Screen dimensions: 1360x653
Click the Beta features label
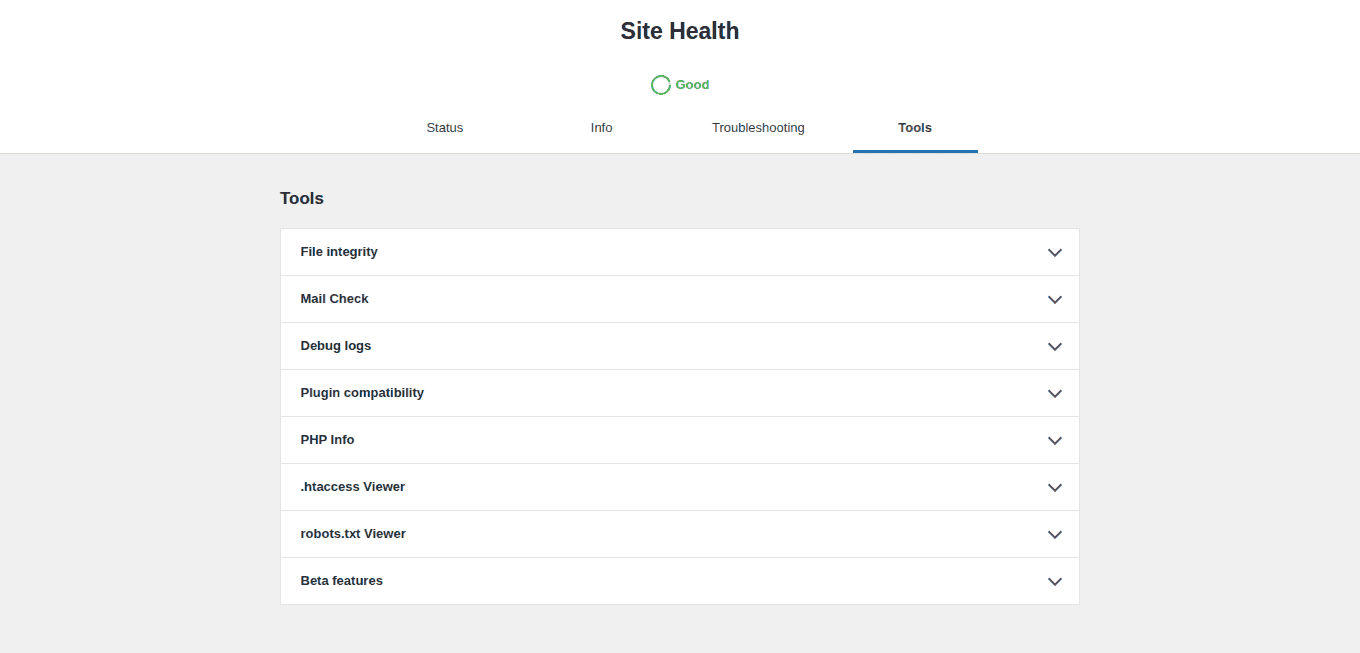[x=342, y=581]
